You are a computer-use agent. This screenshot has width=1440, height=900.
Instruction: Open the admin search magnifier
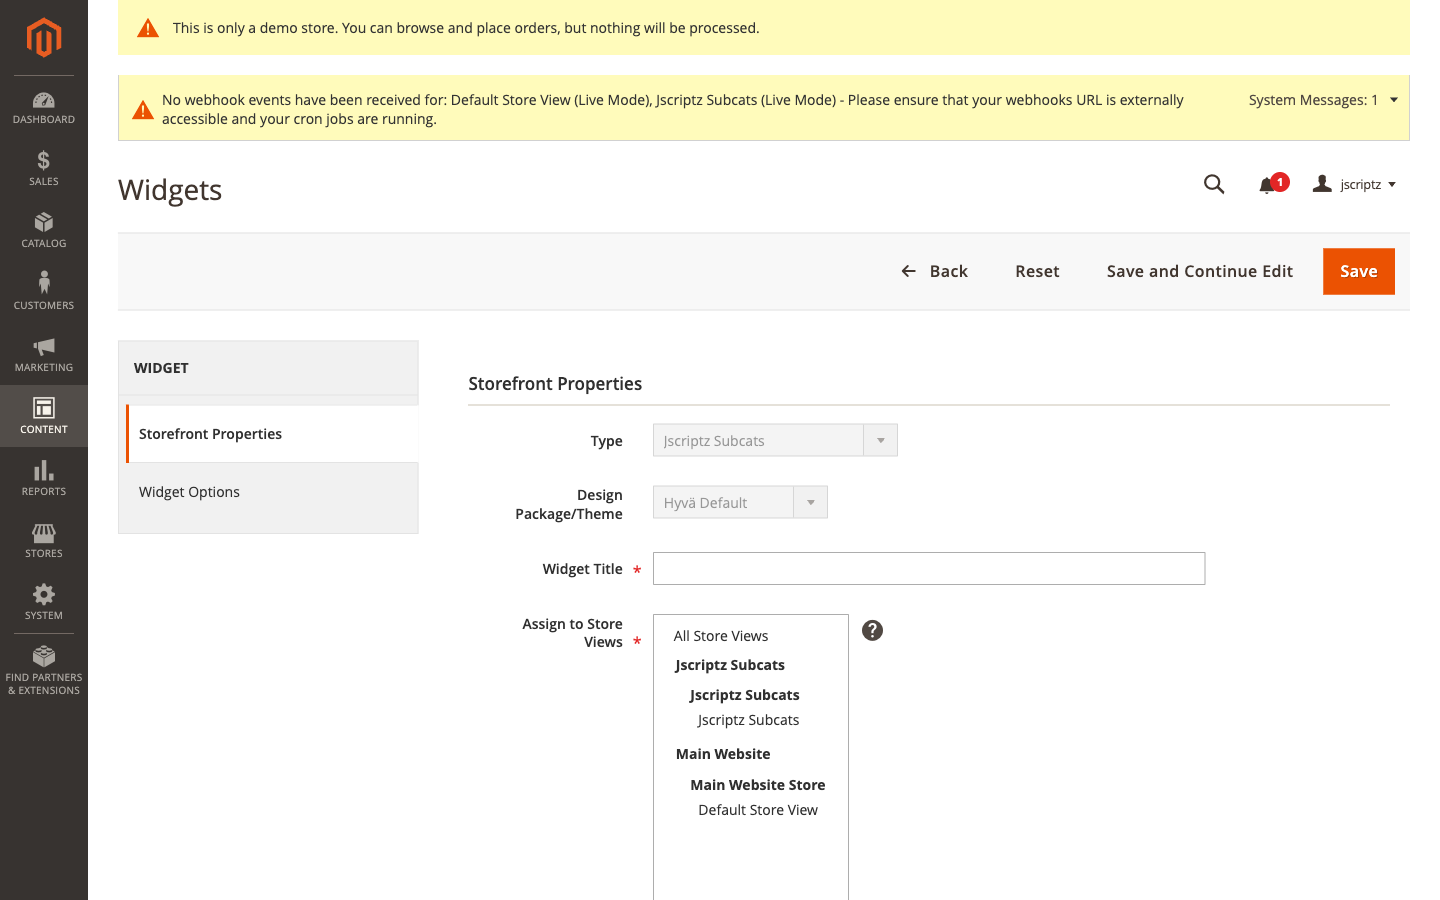(1214, 184)
